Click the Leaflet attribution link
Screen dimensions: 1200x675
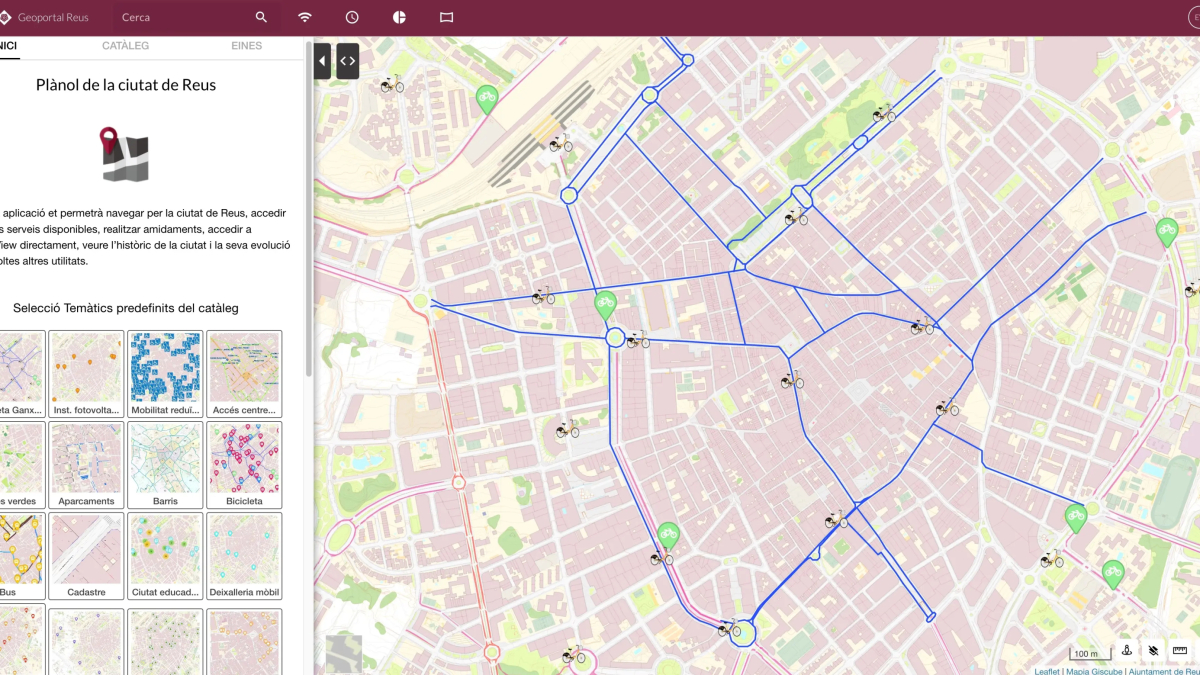1047,671
